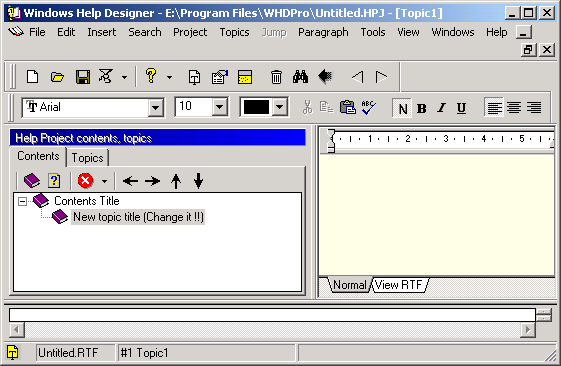Open topic properties icon in toolbar
This screenshot has height=366, width=561.
click(220, 77)
